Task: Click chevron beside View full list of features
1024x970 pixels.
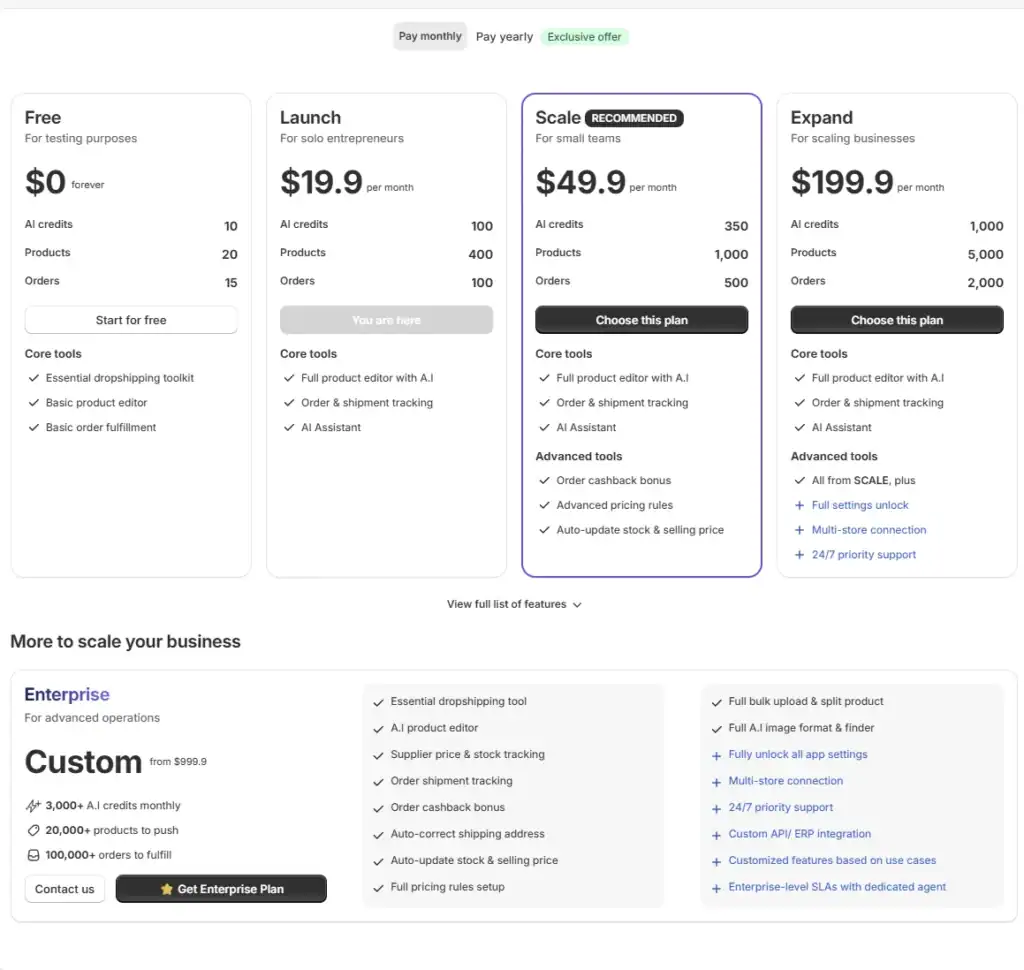Action: pos(577,605)
